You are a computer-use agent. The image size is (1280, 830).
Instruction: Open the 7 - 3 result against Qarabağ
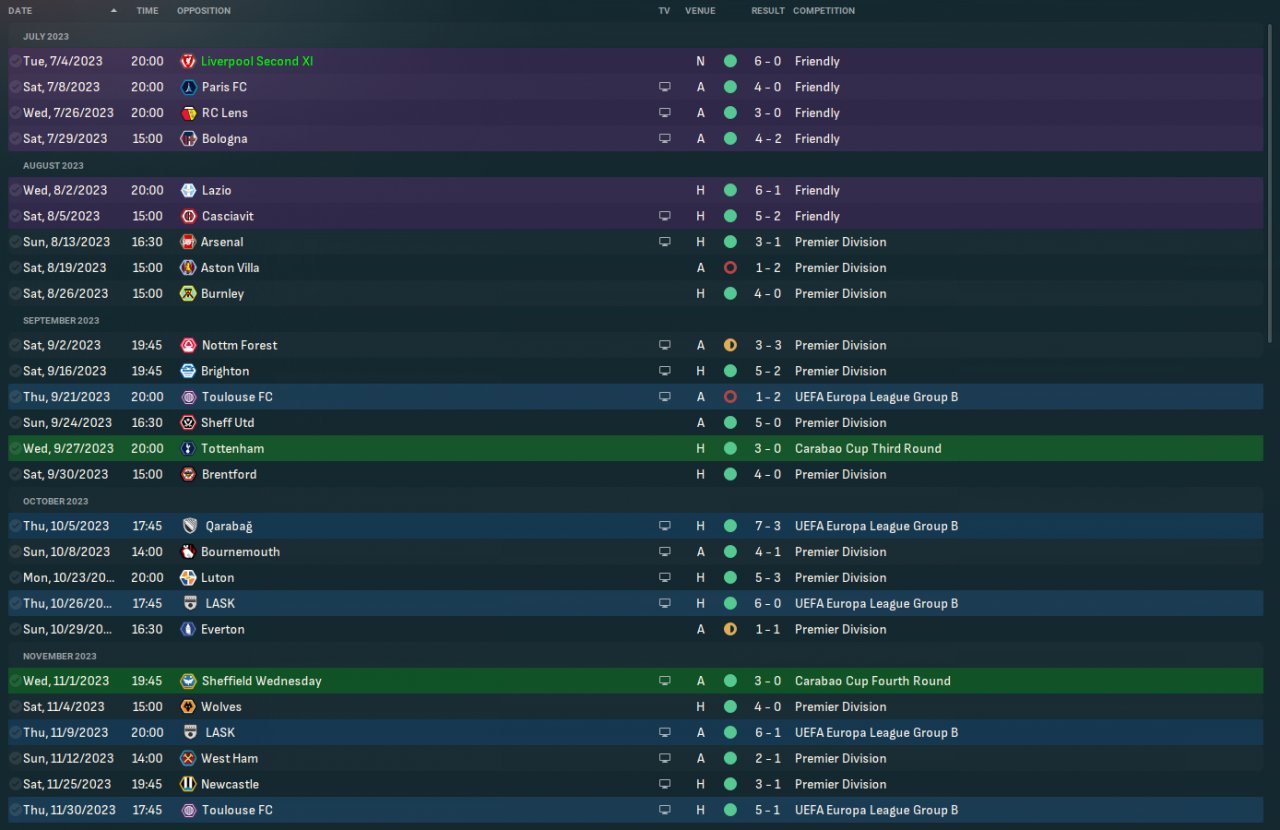point(768,526)
